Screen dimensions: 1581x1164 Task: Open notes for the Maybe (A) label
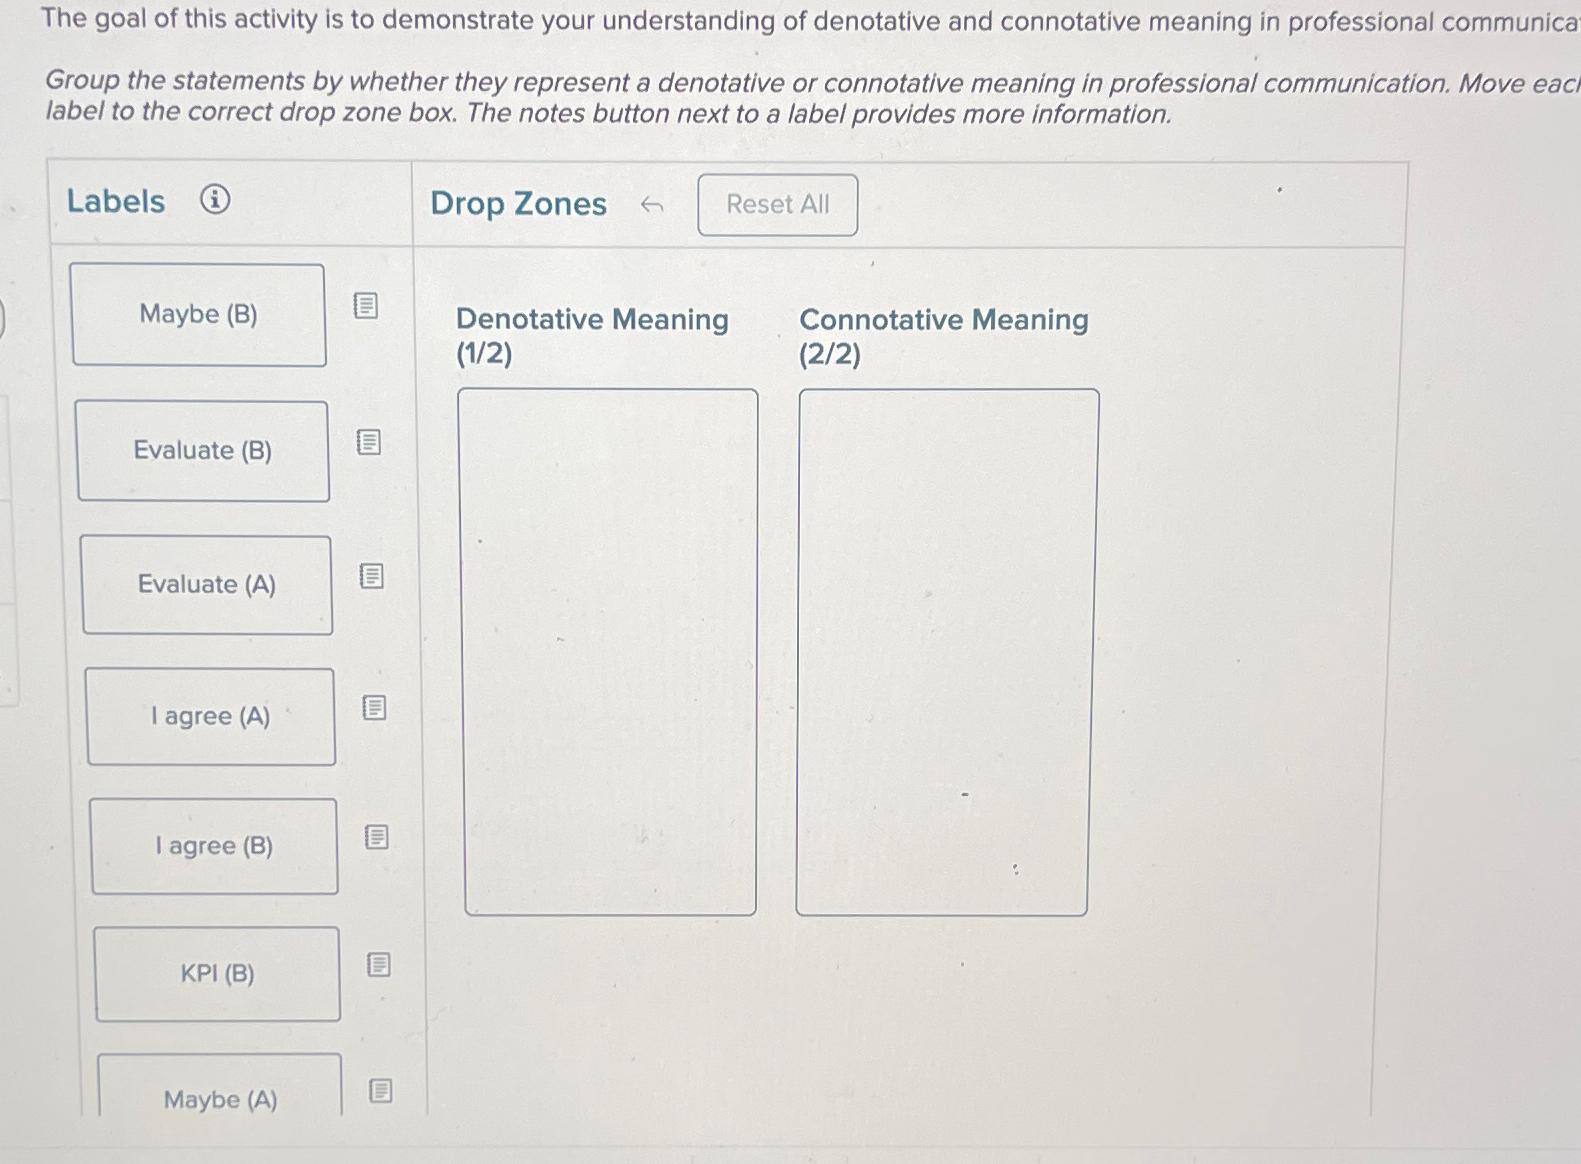[382, 1091]
